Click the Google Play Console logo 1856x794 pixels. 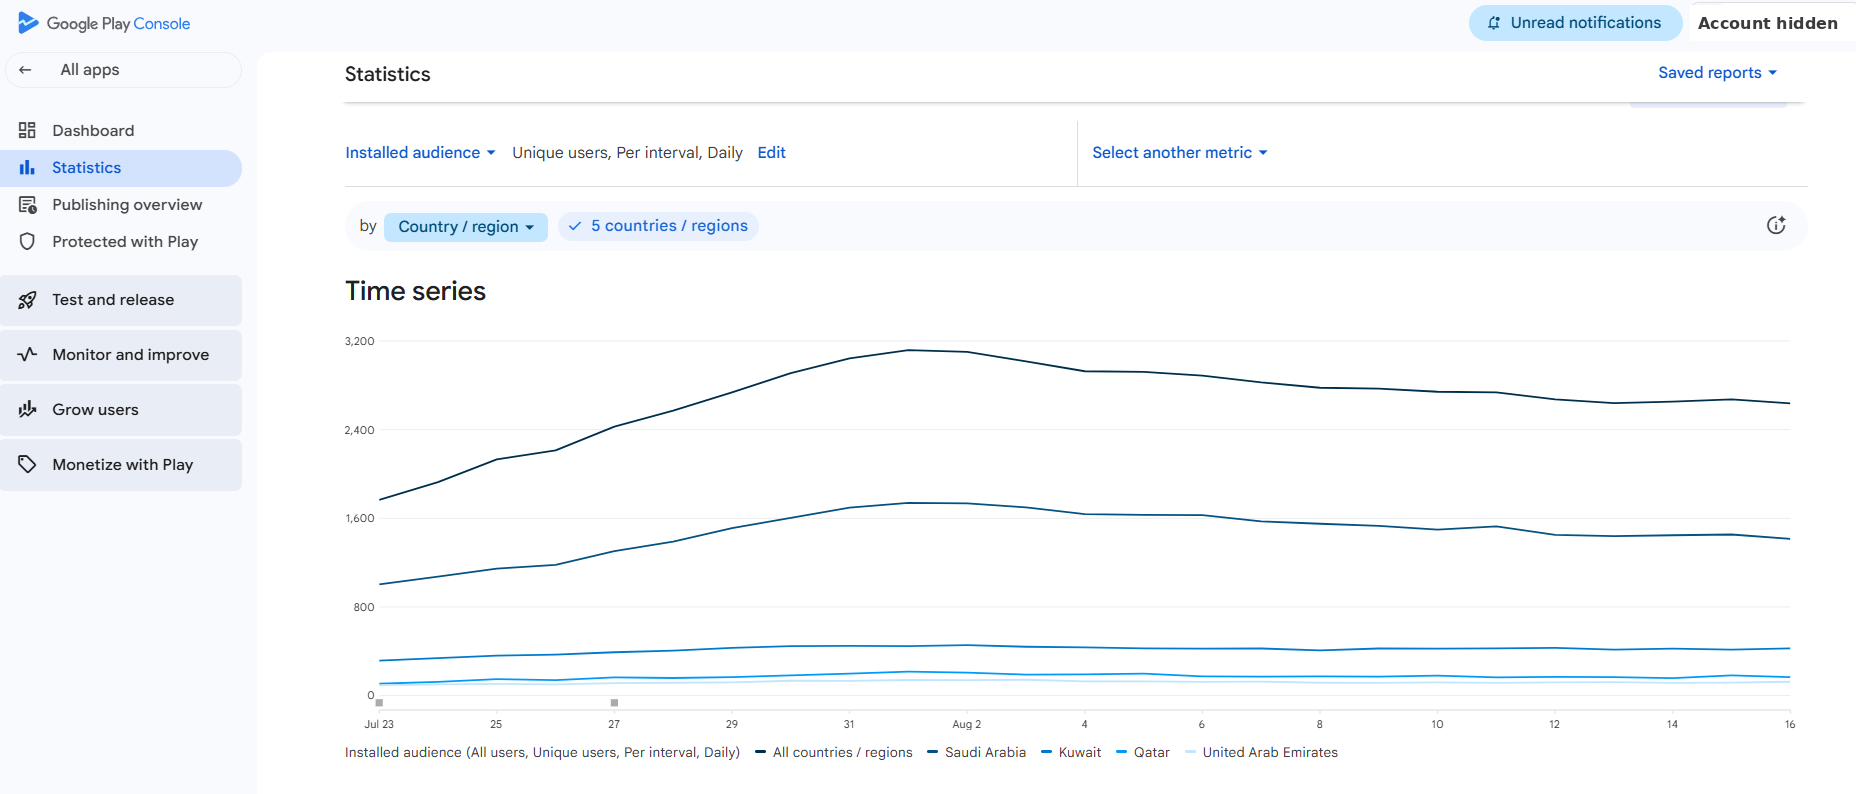104,23
